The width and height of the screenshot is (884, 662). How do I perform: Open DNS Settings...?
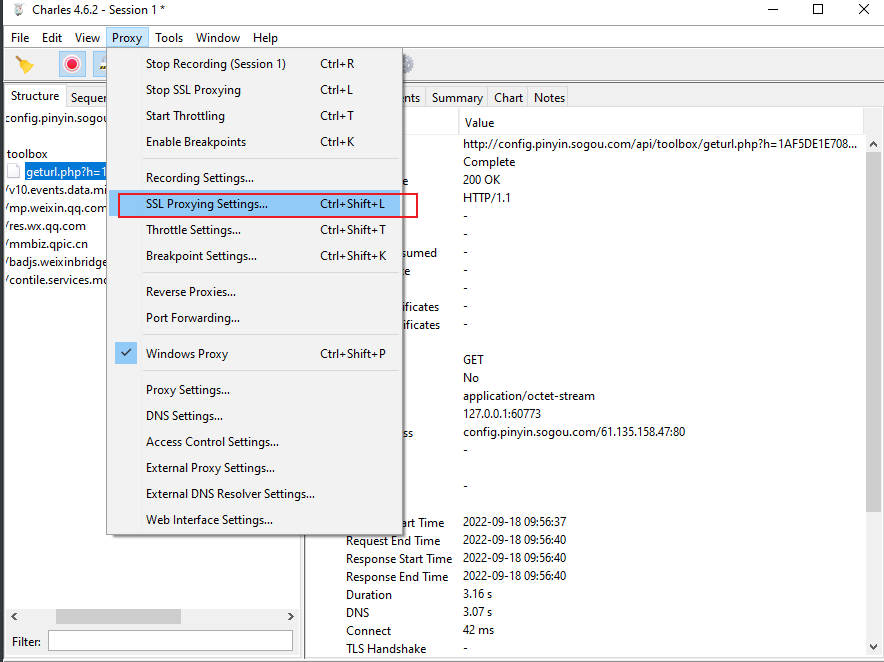tap(253, 416)
